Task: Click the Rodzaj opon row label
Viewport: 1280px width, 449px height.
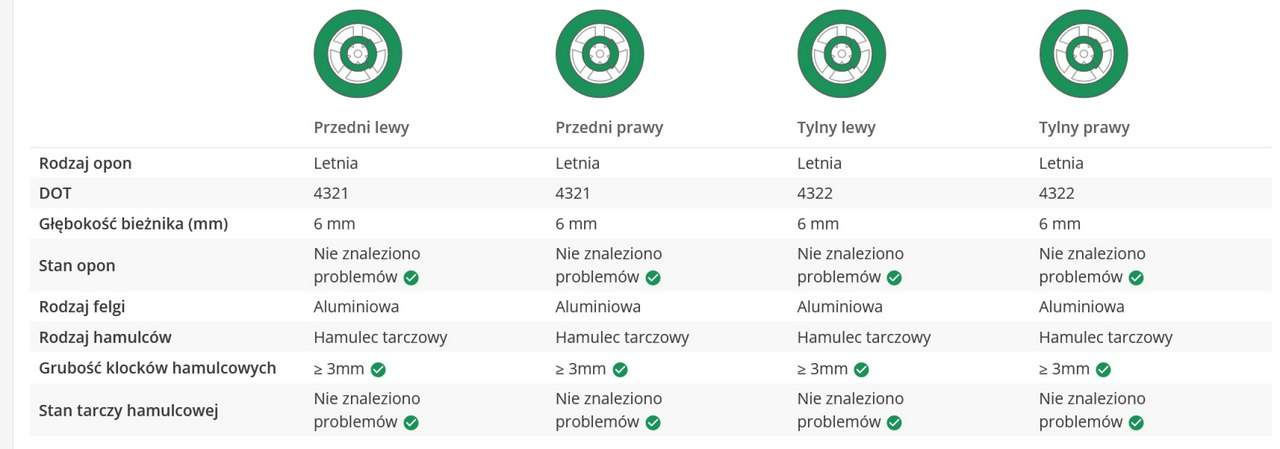Action: [x=85, y=163]
